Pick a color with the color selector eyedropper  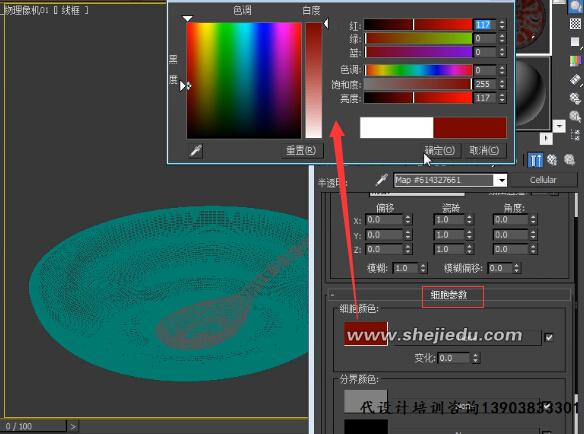[196, 151]
